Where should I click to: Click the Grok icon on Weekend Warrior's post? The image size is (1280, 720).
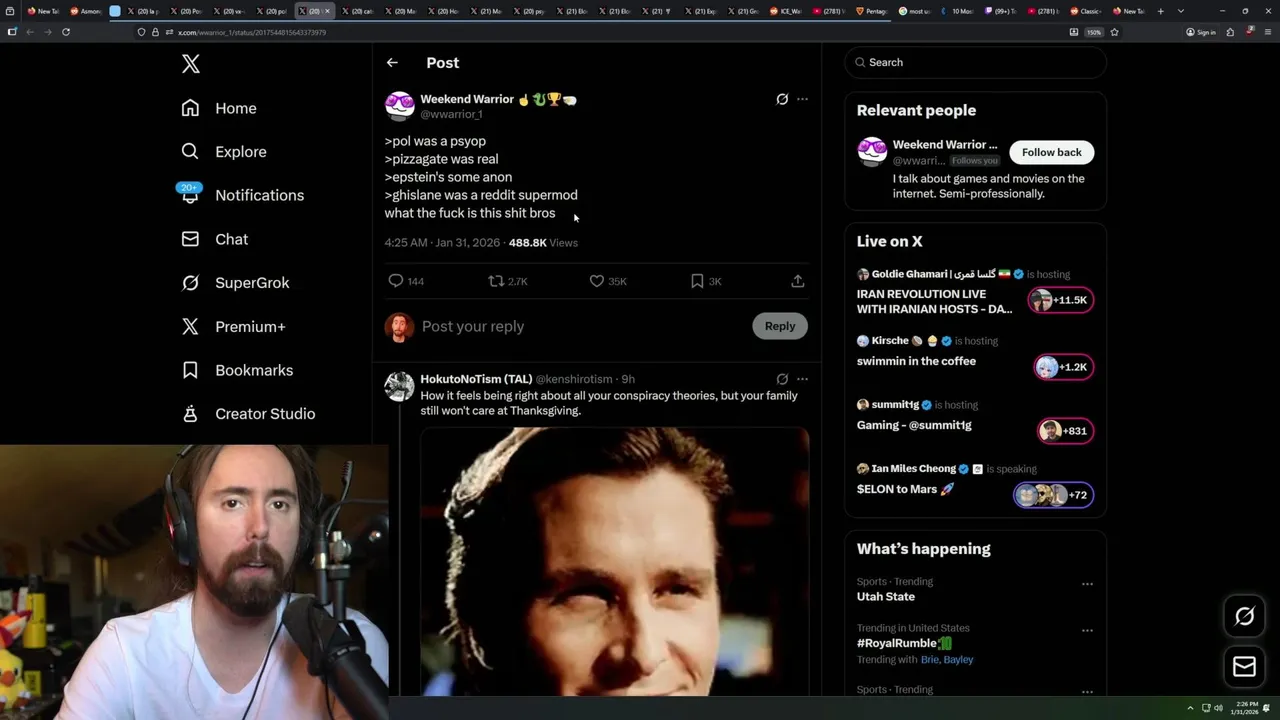coord(782,99)
